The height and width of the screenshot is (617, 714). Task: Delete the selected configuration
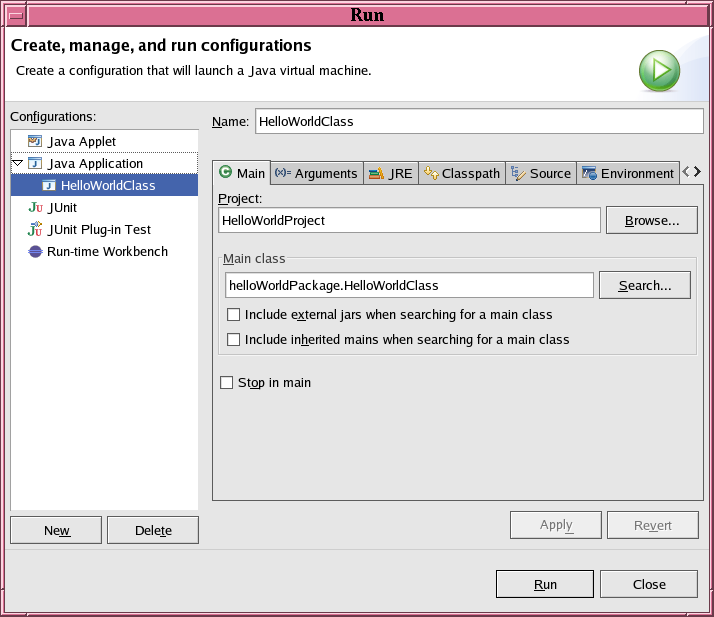click(x=153, y=530)
